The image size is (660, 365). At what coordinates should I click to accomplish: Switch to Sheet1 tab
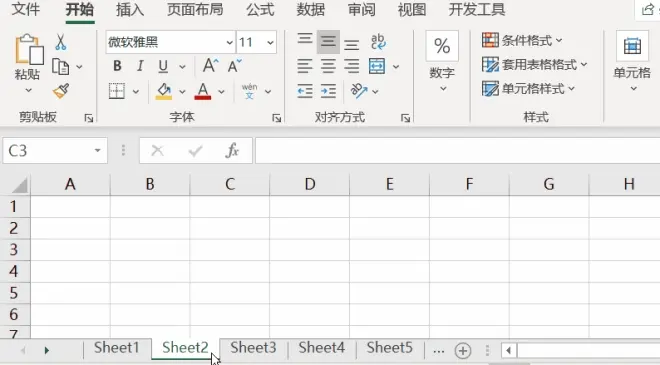[x=117, y=348]
